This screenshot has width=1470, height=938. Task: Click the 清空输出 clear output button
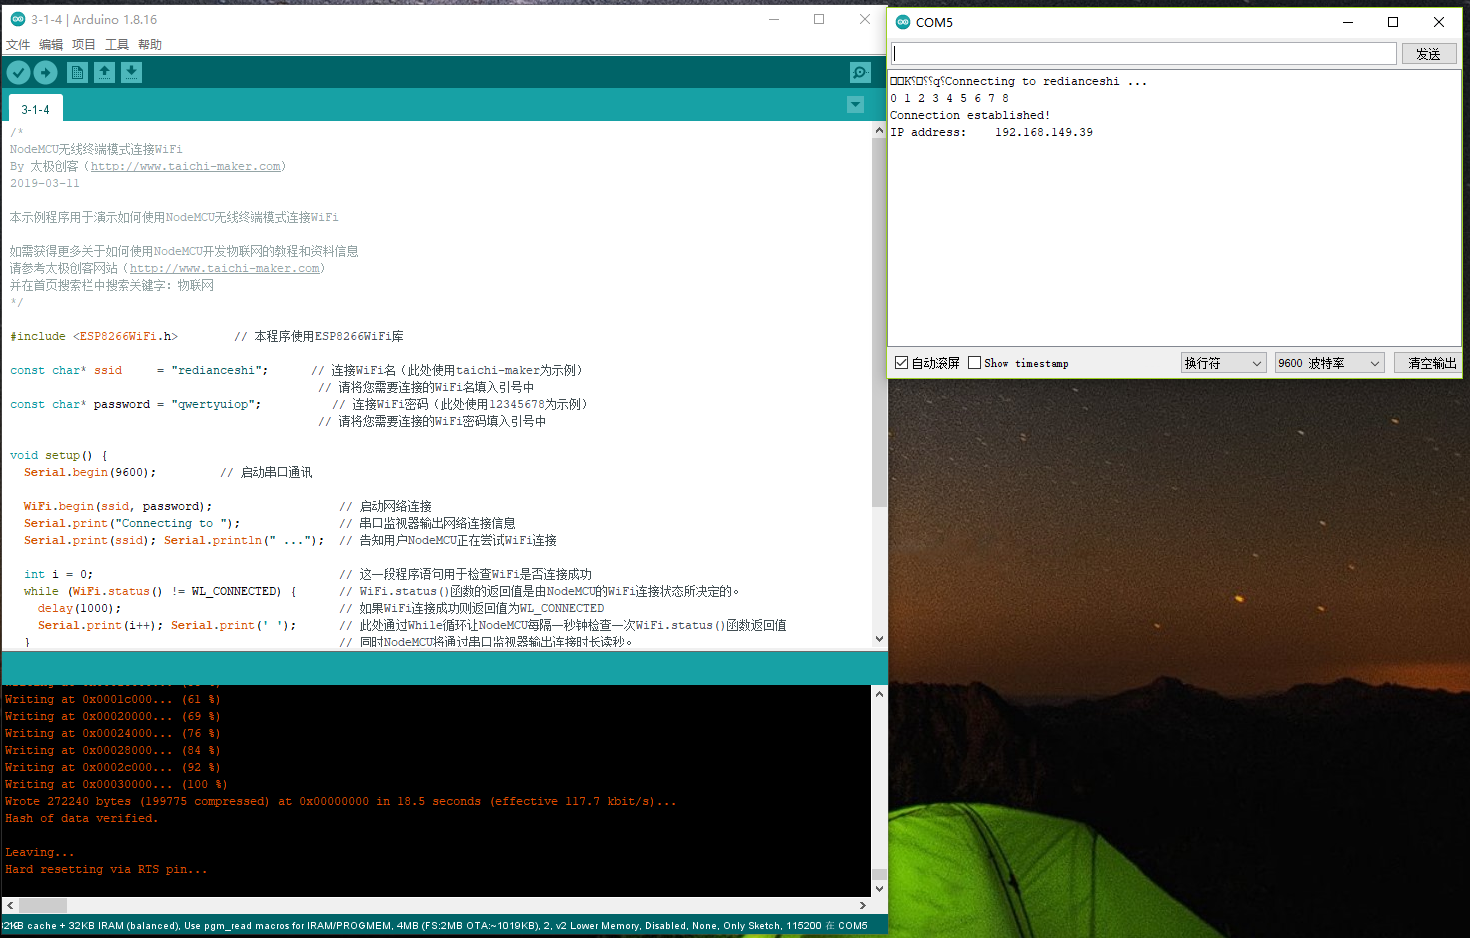point(1431,363)
